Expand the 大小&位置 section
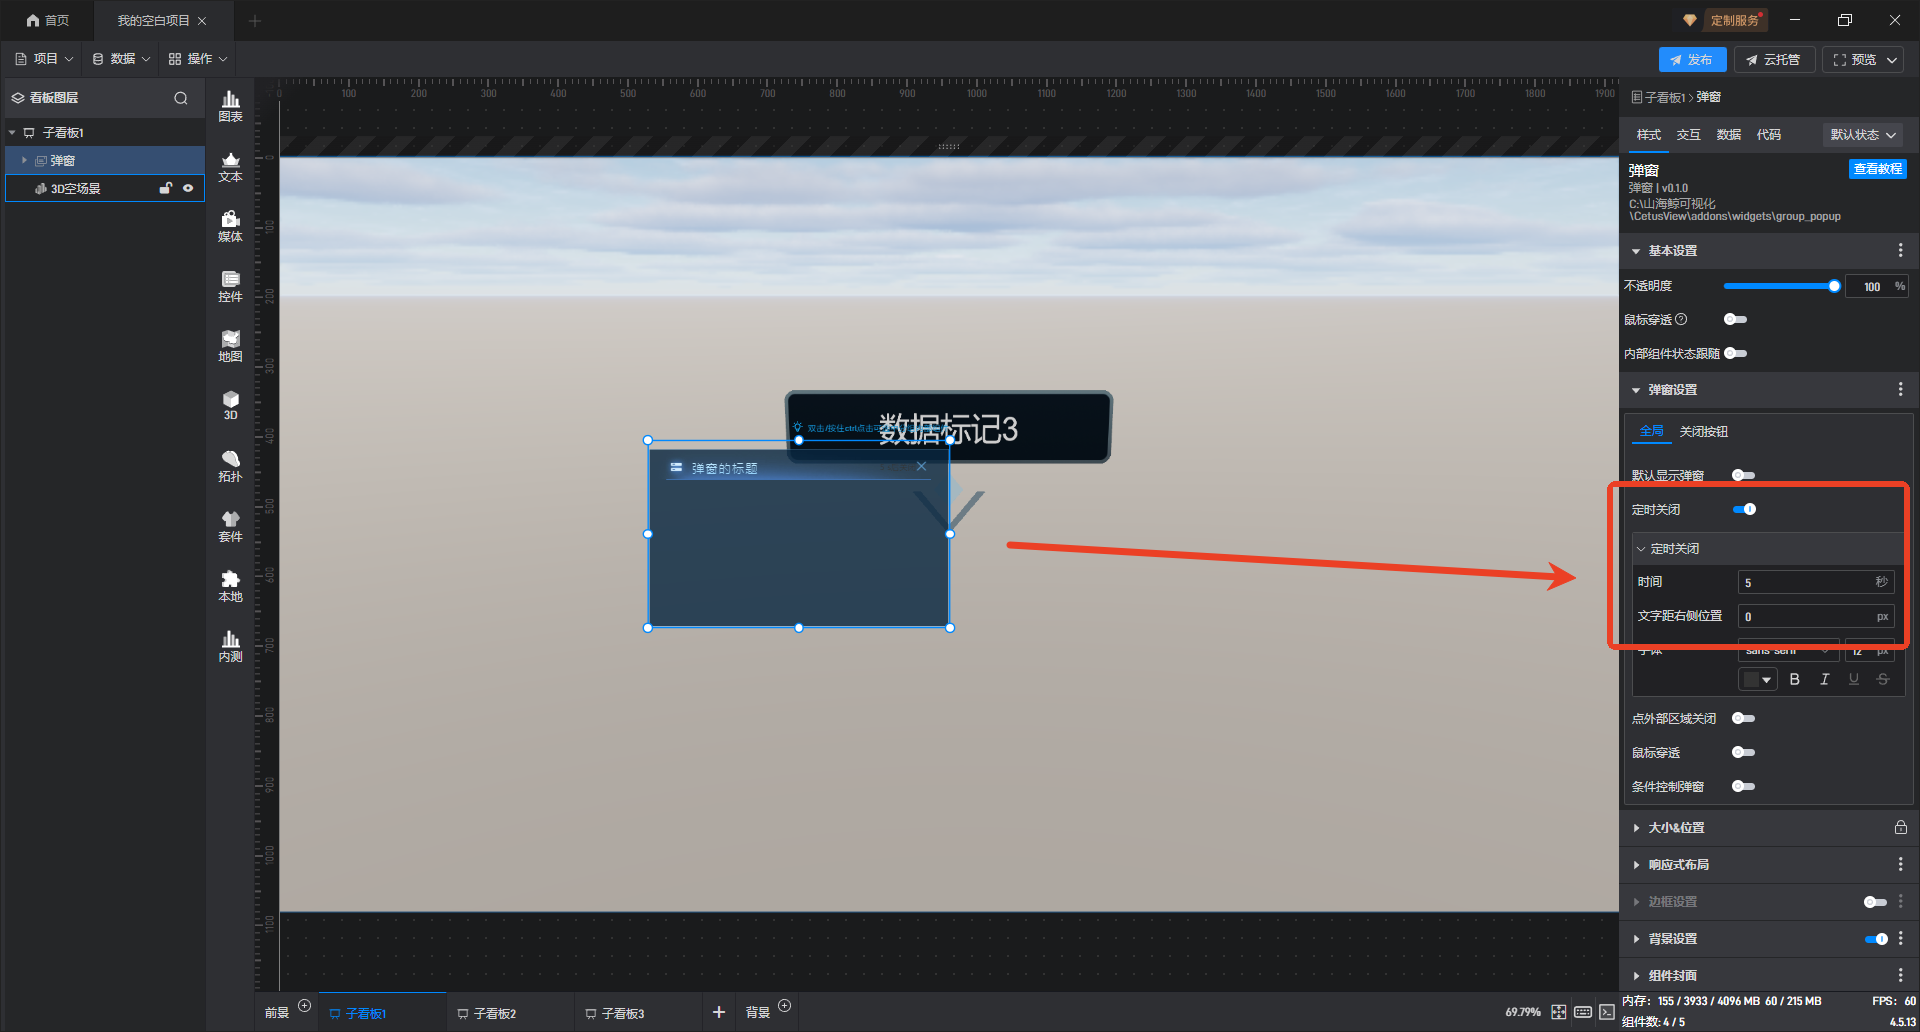1920x1032 pixels. tap(1676, 828)
